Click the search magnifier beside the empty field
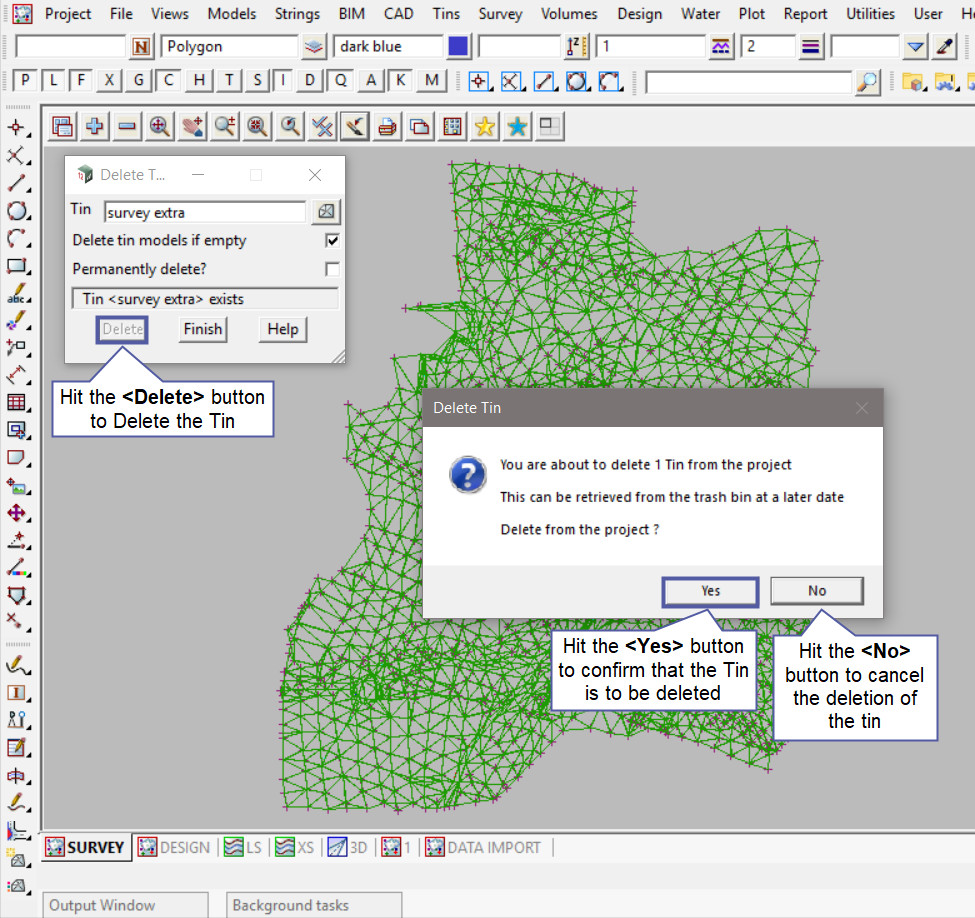This screenshot has width=975, height=918. (x=868, y=82)
